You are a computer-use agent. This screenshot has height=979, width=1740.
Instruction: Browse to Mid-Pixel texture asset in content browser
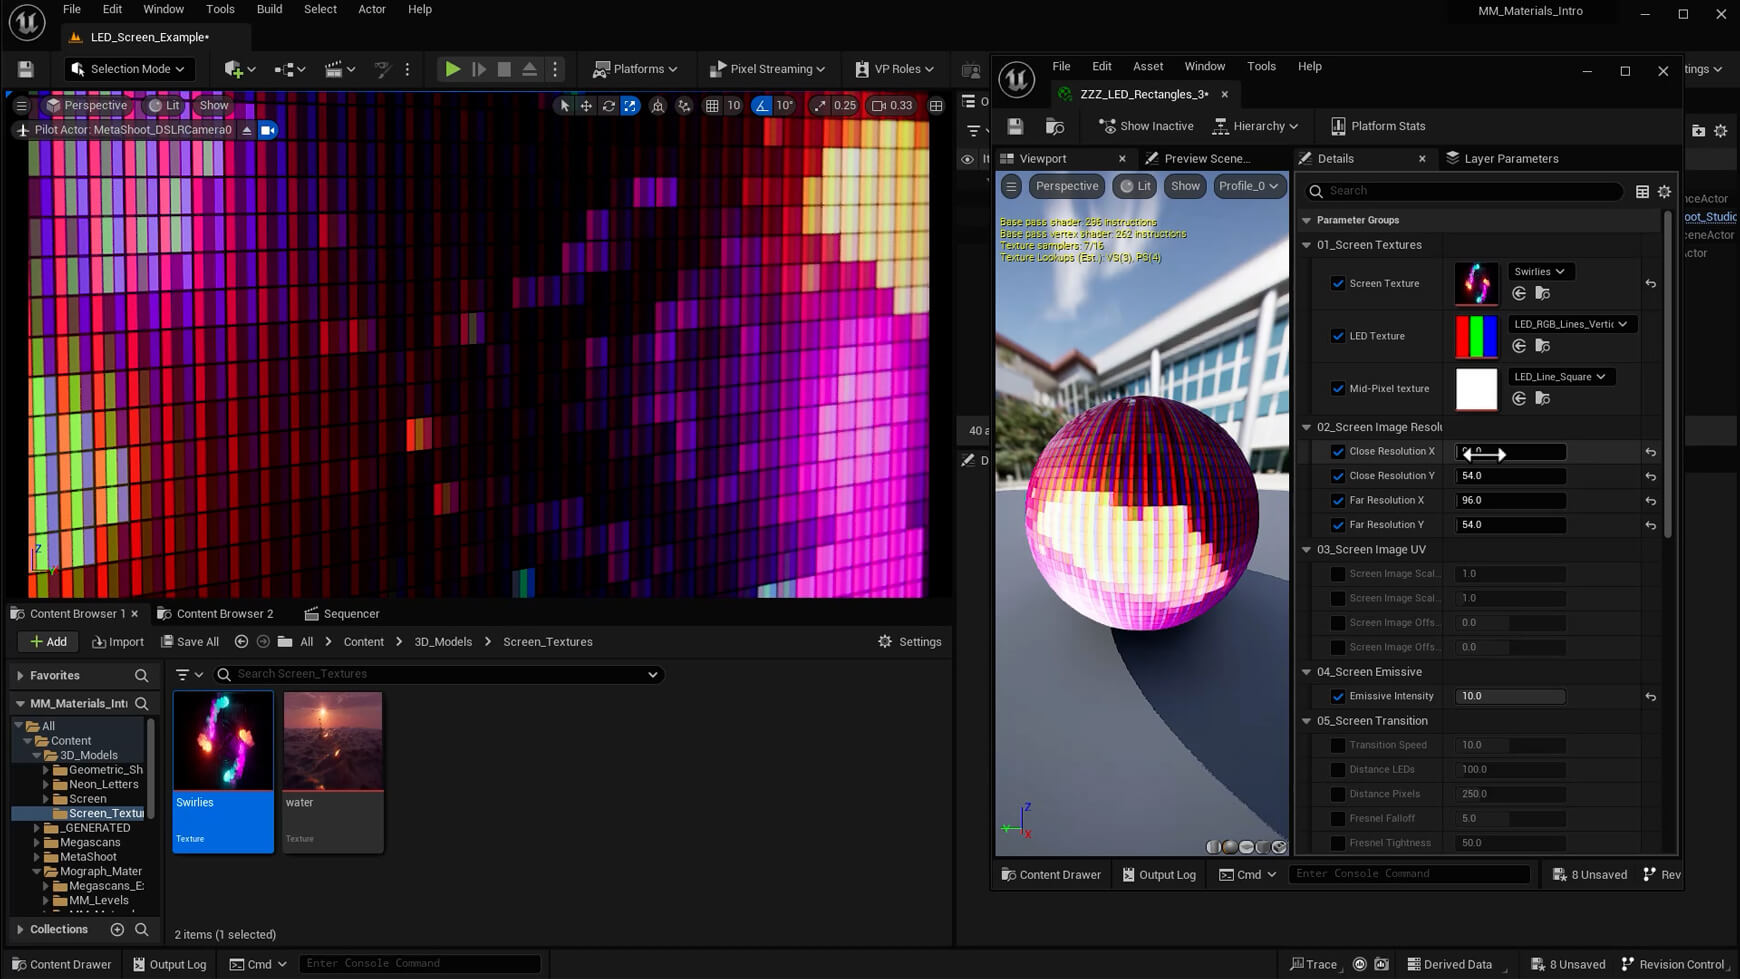1543,399
